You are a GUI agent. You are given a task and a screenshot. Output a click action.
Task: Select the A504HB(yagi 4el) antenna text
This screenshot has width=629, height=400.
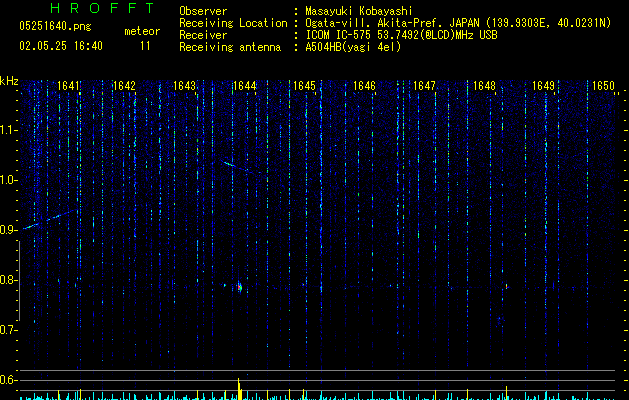353,47
